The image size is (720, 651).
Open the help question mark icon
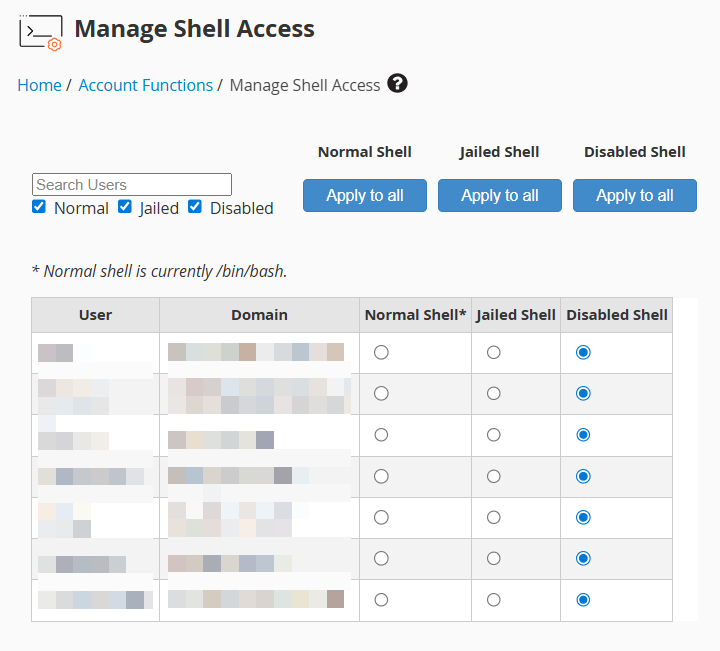point(397,84)
